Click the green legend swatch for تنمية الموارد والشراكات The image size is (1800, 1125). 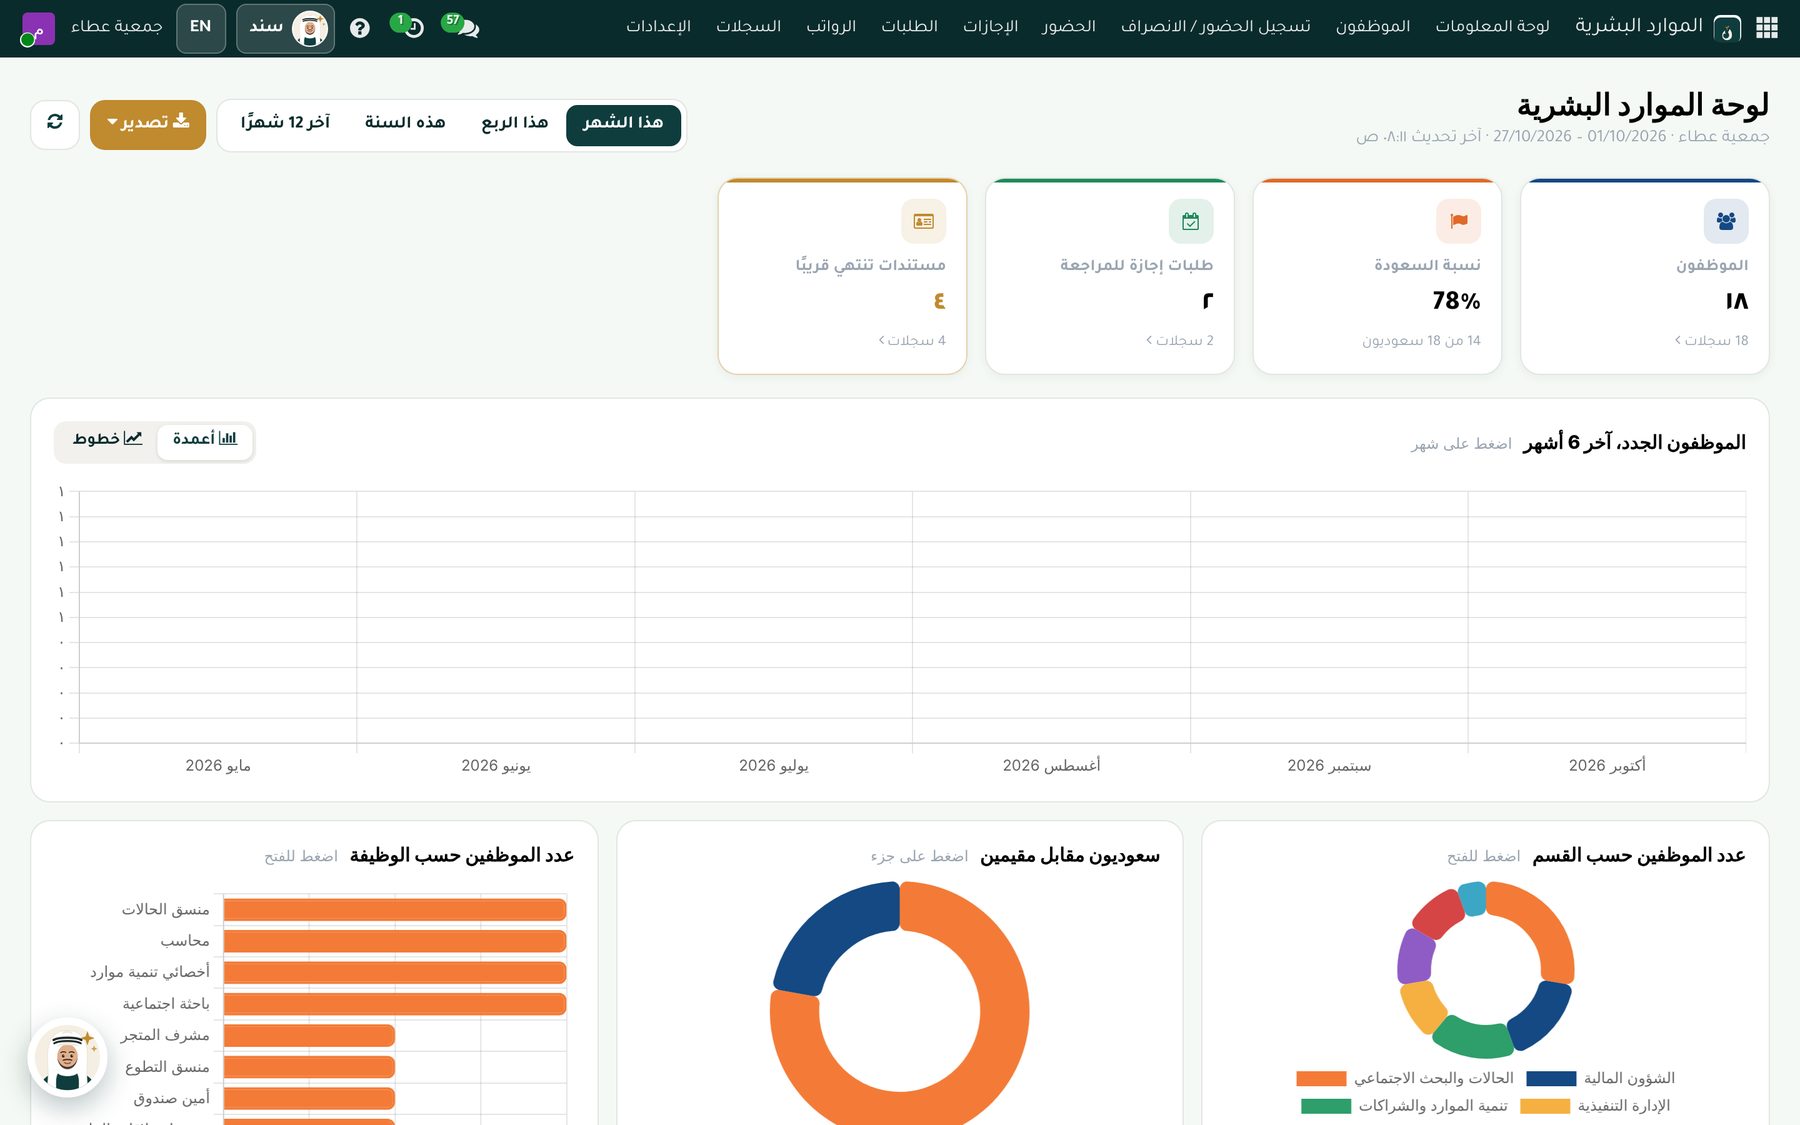[x=1326, y=1106]
